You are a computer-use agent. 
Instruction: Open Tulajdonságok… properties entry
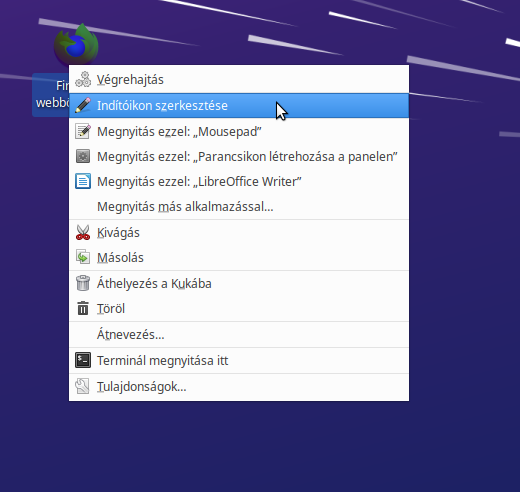(x=239, y=387)
